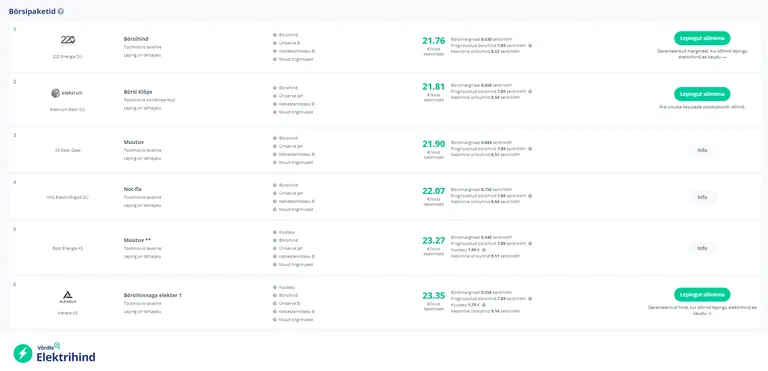Click Alexela logo
This screenshot has width=768, height=371.
pyautogui.click(x=68, y=297)
